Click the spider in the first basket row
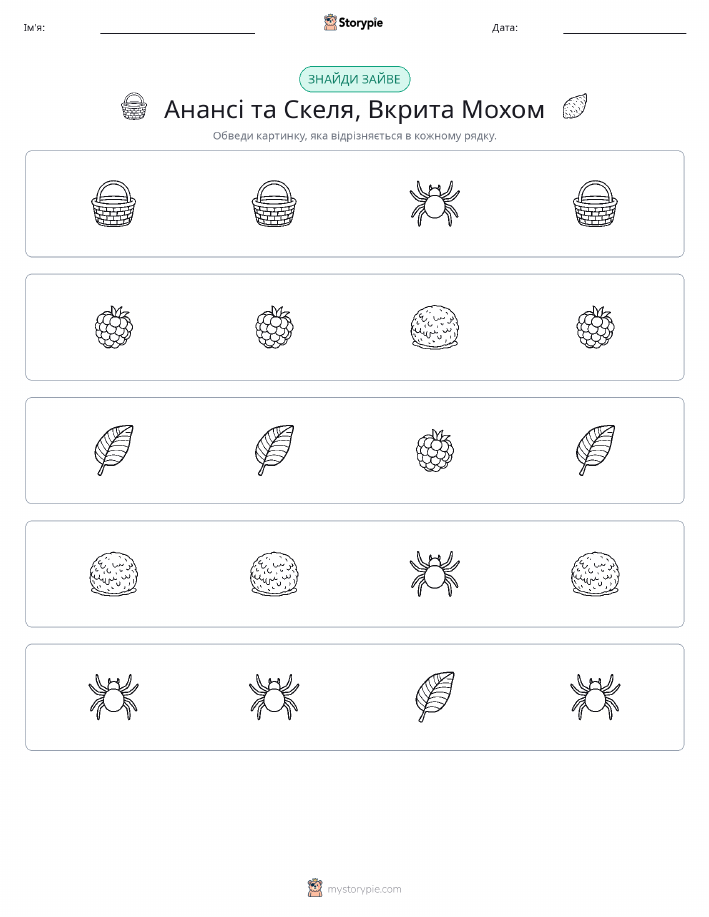 [x=435, y=204]
